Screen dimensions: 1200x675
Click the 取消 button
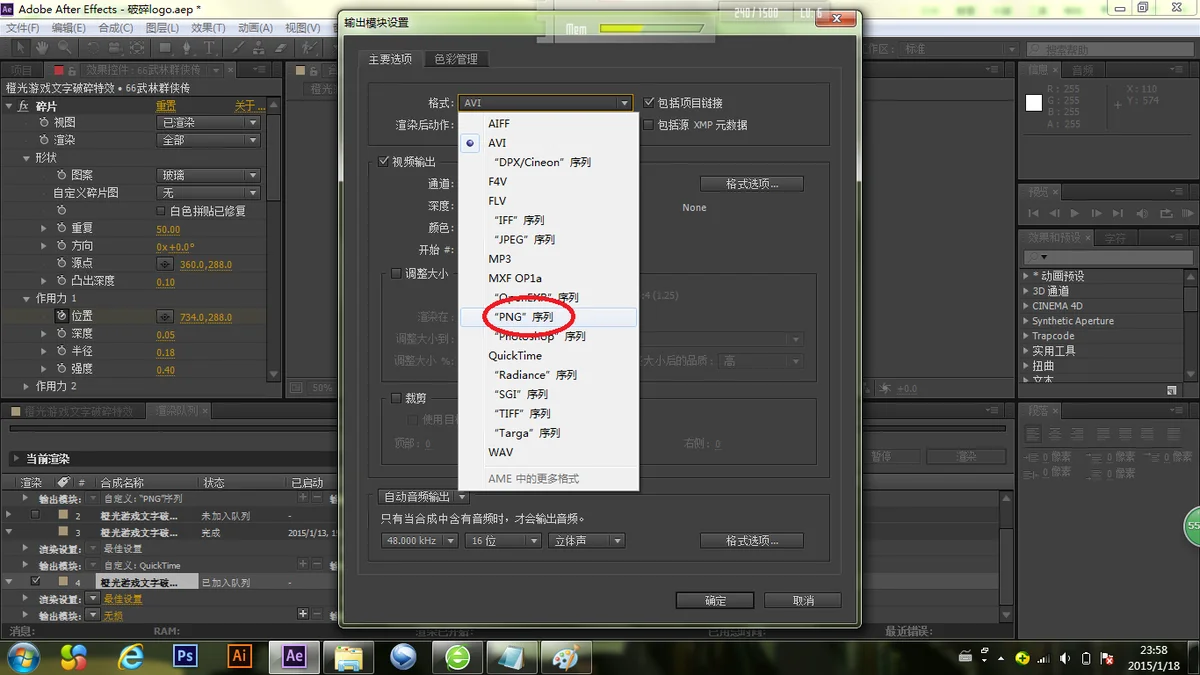pyautogui.click(x=803, y=600)
